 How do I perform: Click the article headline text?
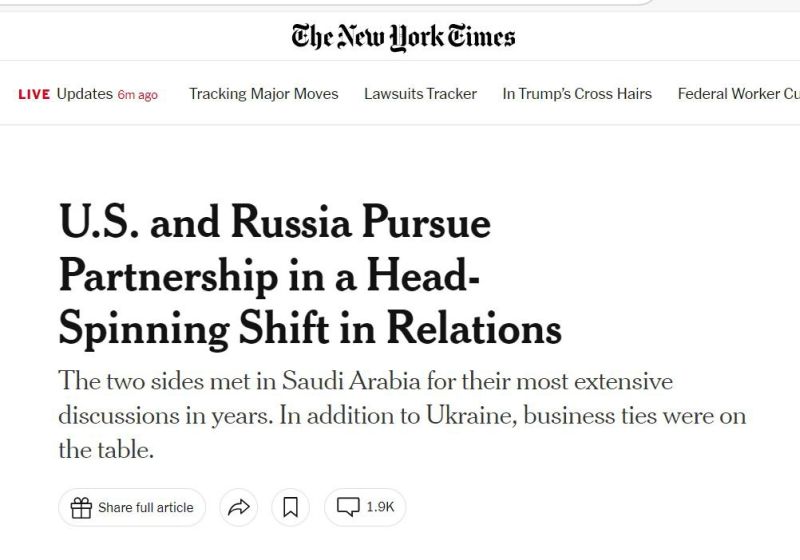[310, 276]
